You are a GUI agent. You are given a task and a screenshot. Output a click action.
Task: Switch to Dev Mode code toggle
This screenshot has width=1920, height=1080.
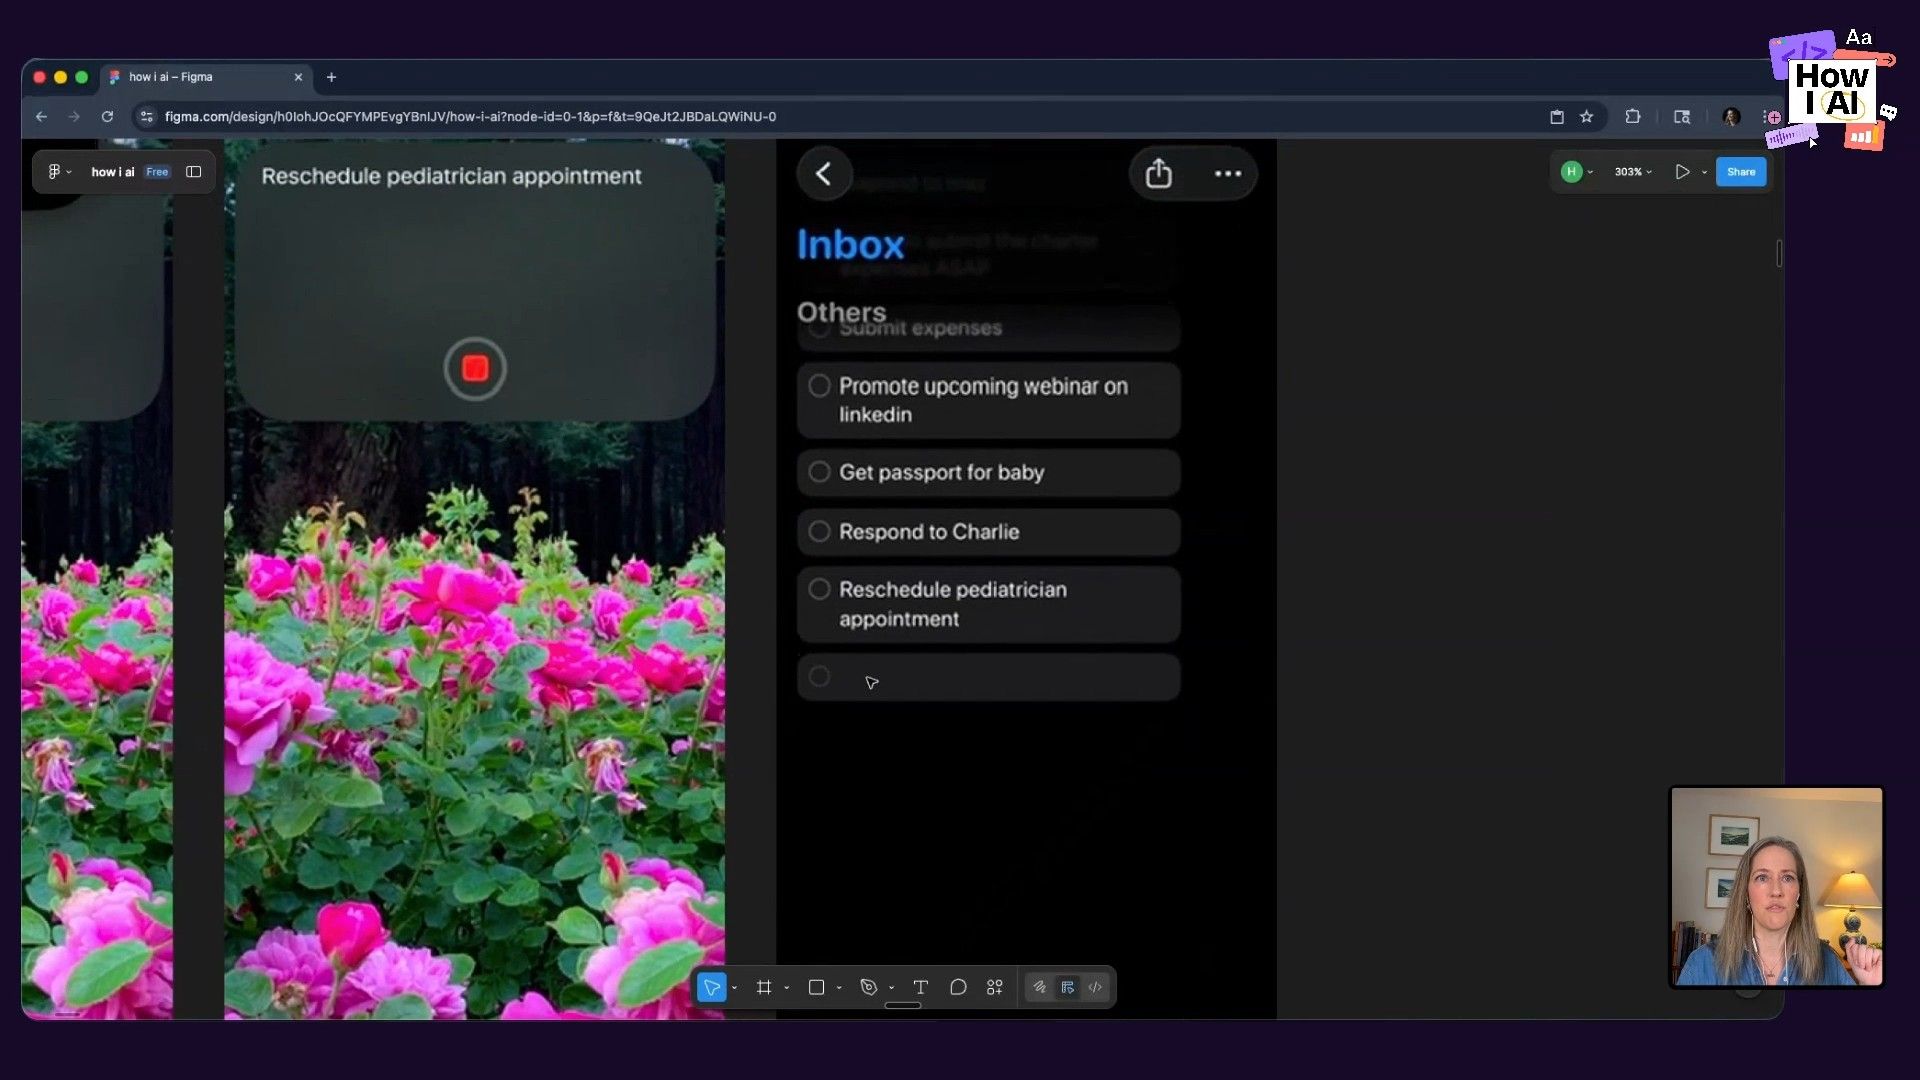tap(1096, 987)
